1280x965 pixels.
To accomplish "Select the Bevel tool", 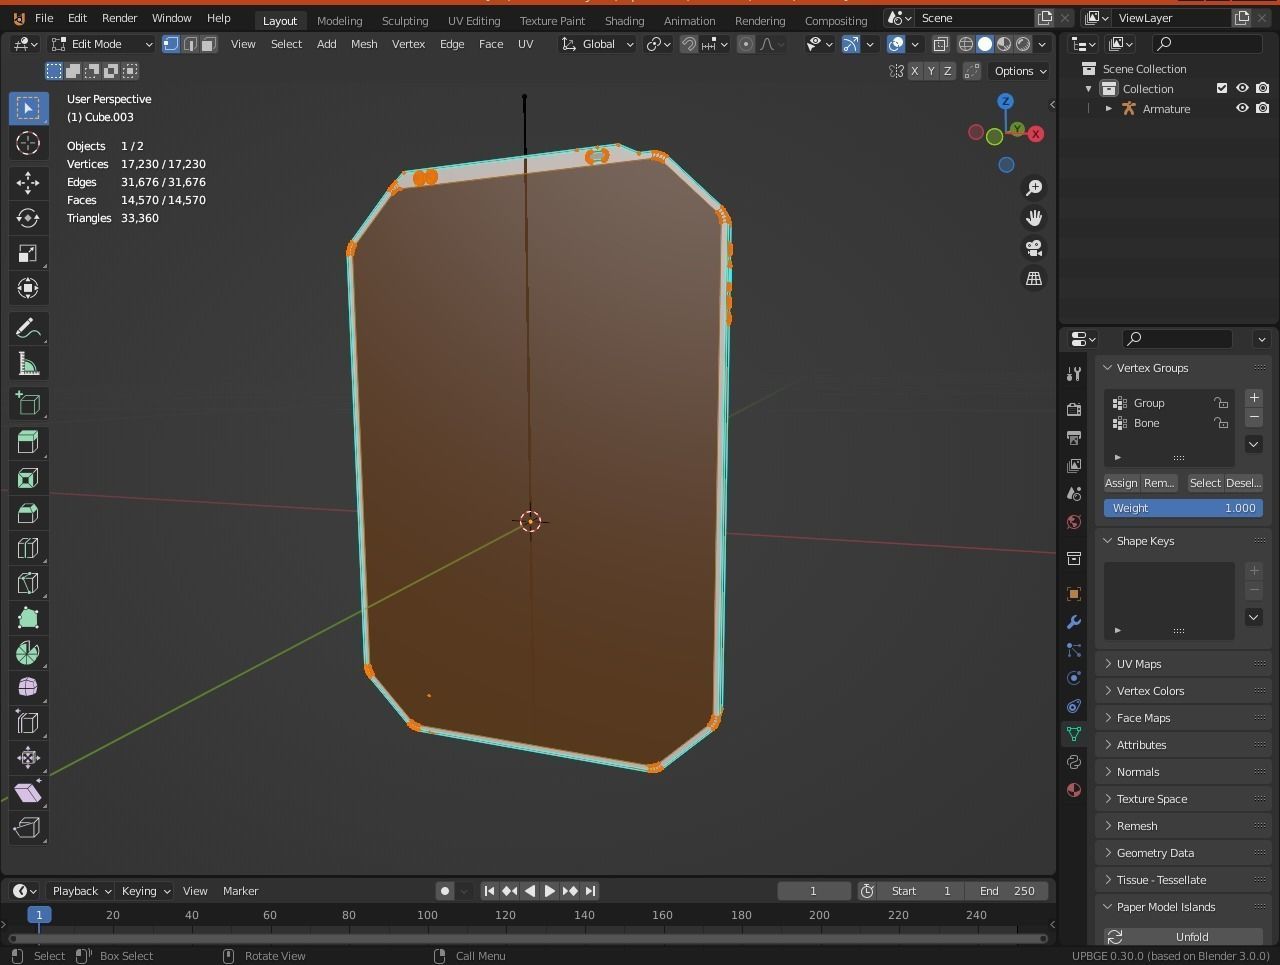I will pos(28,513).
